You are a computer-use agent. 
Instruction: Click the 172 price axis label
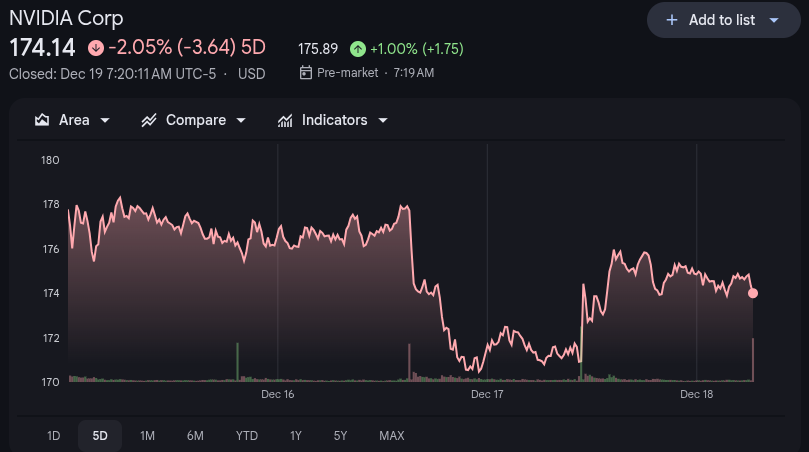coord(51,338)
